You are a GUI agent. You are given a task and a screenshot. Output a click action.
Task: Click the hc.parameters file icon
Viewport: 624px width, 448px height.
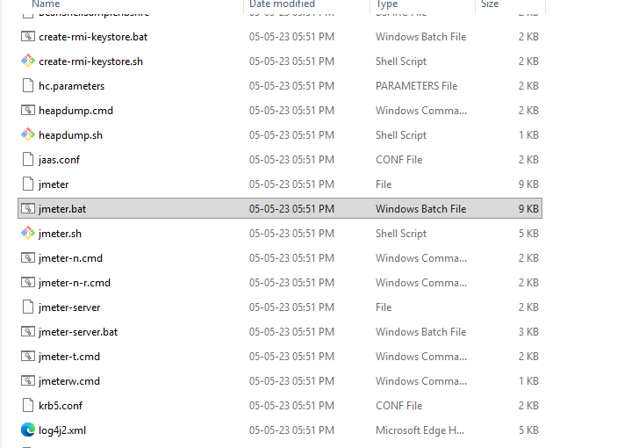(x=28, y=86)
